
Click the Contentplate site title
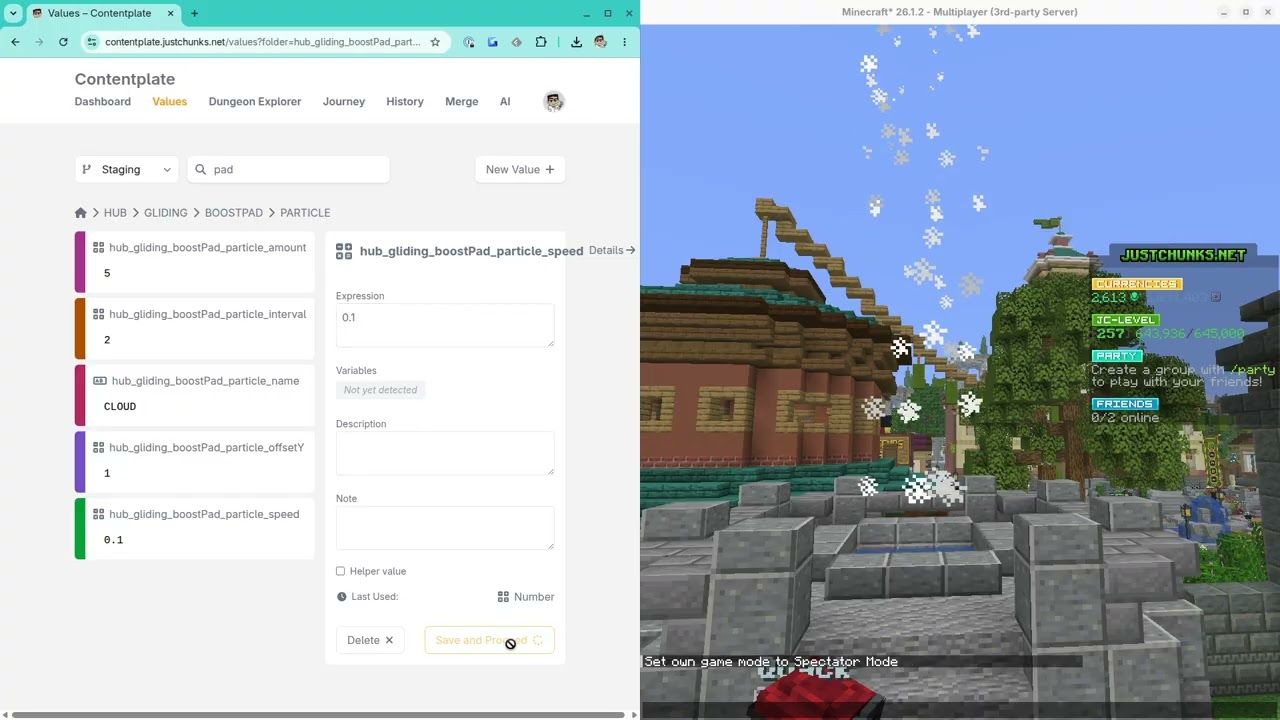[x=125, y=79]
